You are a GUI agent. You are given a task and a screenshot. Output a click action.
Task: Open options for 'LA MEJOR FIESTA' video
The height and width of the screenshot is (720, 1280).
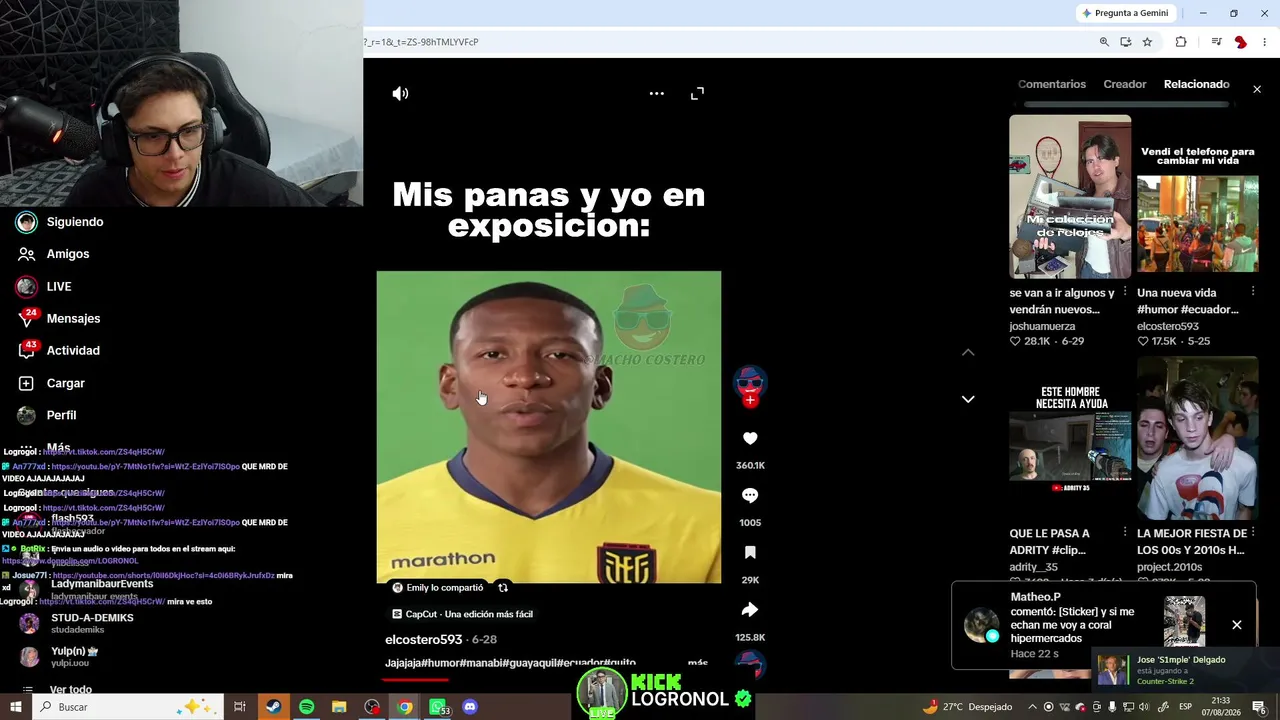point(1253,533)
